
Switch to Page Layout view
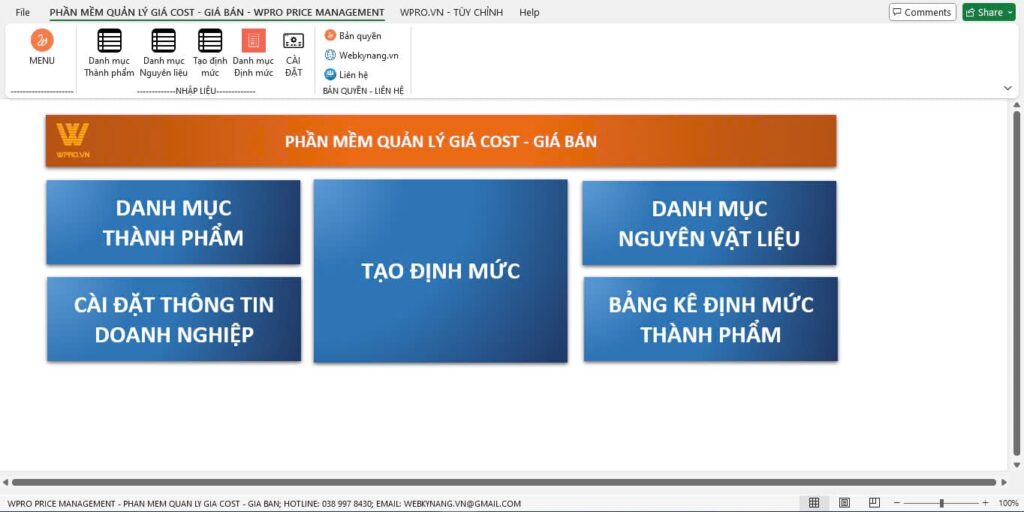pos(844,503)
